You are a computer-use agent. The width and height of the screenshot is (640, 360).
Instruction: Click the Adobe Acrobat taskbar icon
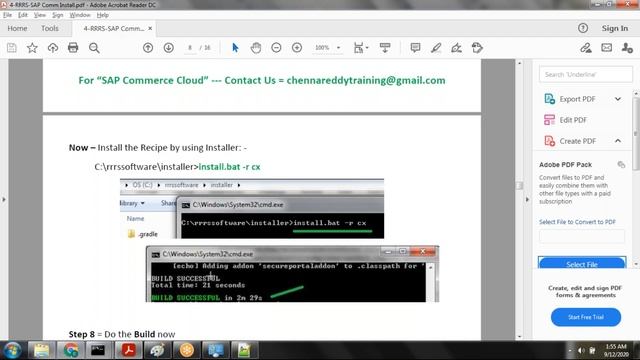[x=128, y=350]
